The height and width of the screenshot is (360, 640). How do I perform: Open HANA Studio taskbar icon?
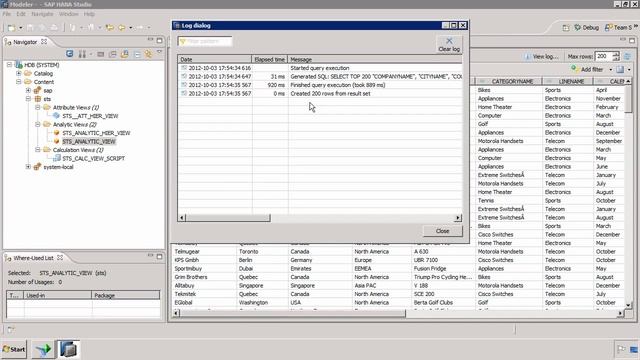(68, 350)
